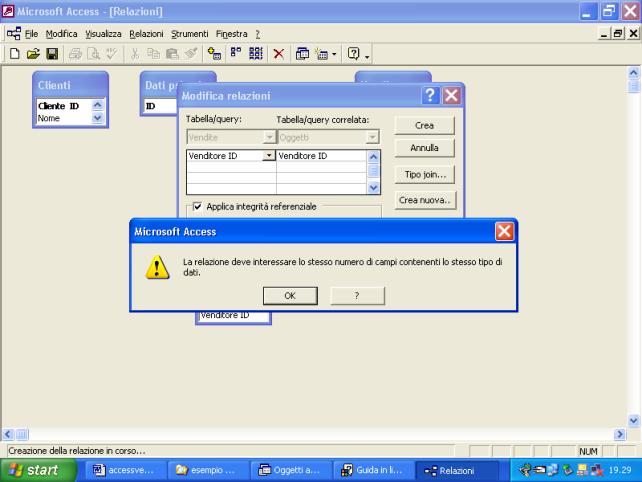
Task: Switch to esempio taskbar folder item
Action: [208, 470]
